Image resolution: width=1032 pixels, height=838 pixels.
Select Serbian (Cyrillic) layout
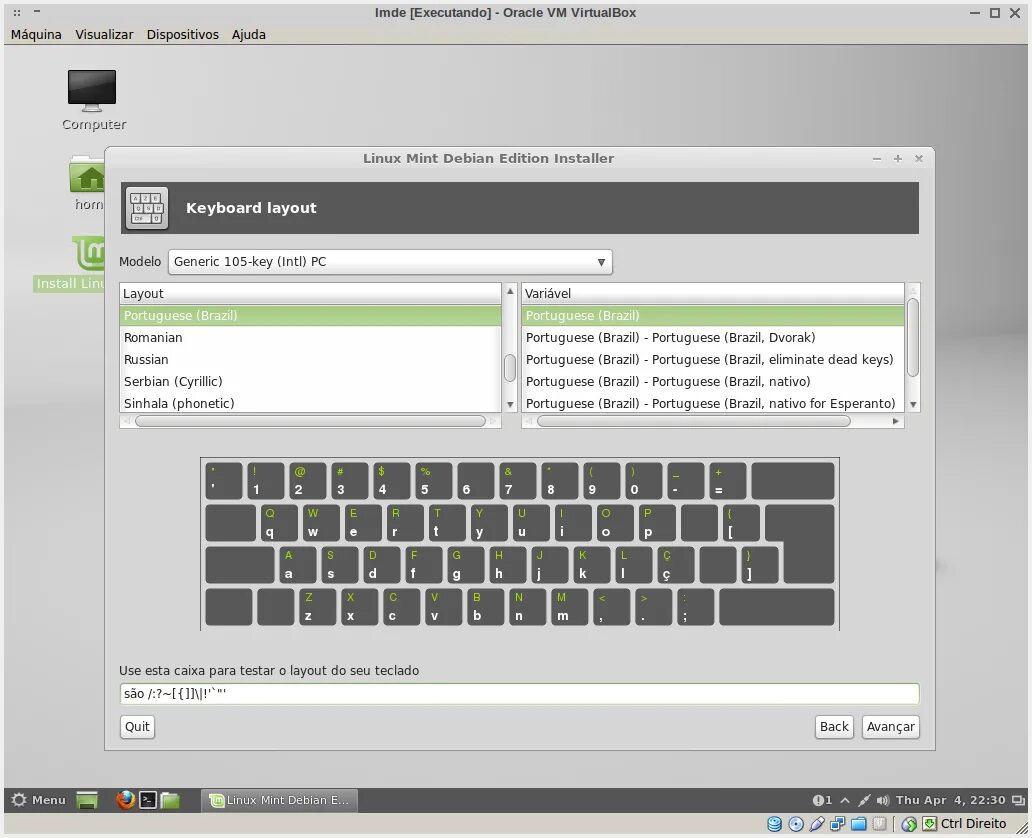pyautogui.click(x=310, y=381)
